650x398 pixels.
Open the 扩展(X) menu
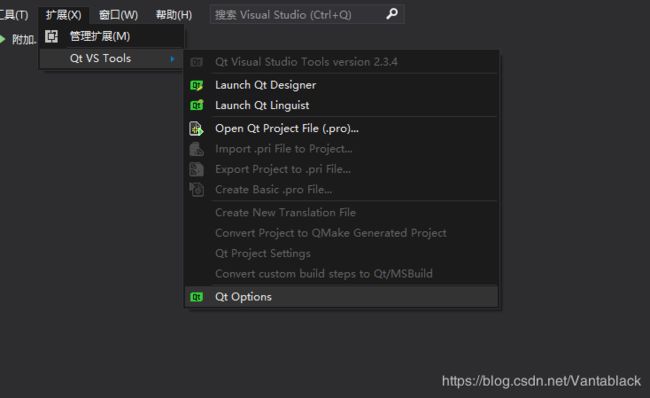[x=63, y=15]
